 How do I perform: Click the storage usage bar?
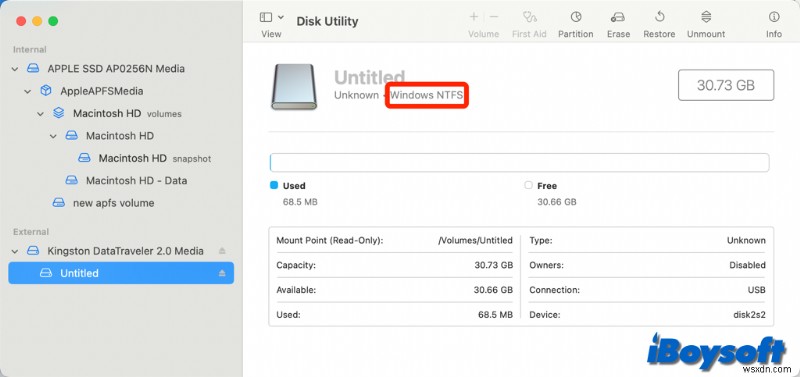519,162
